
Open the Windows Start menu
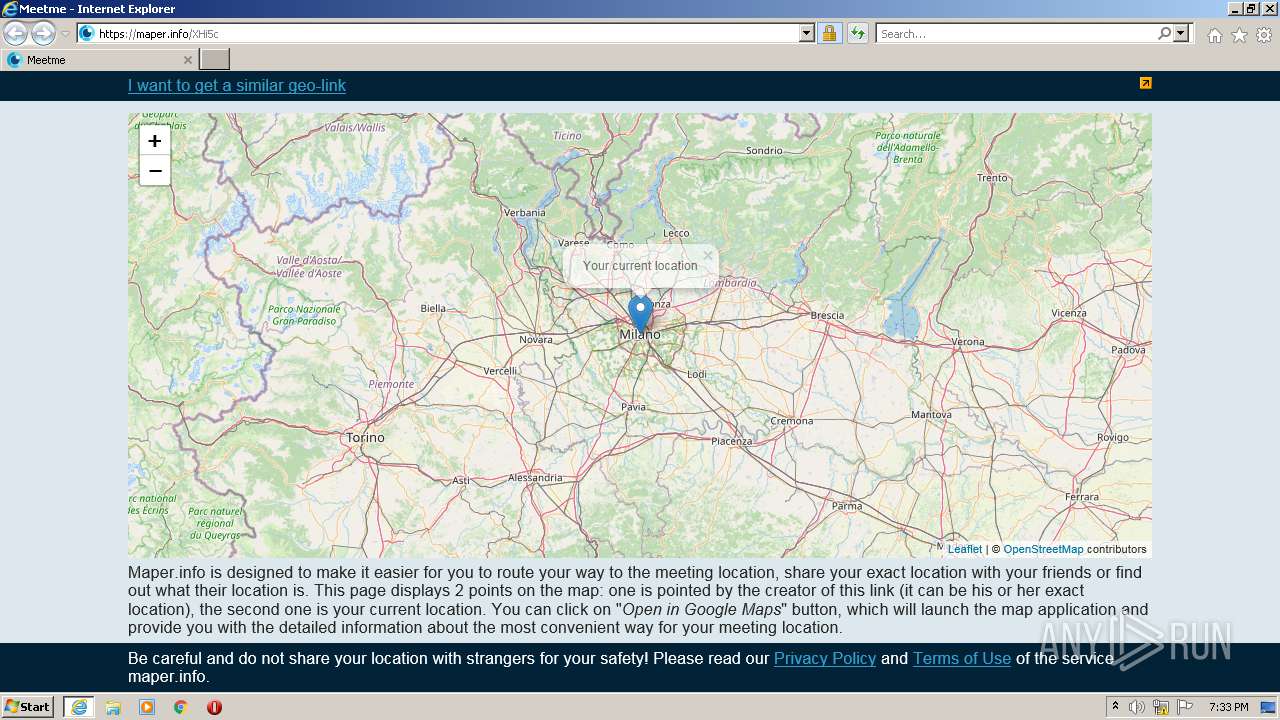28,707
